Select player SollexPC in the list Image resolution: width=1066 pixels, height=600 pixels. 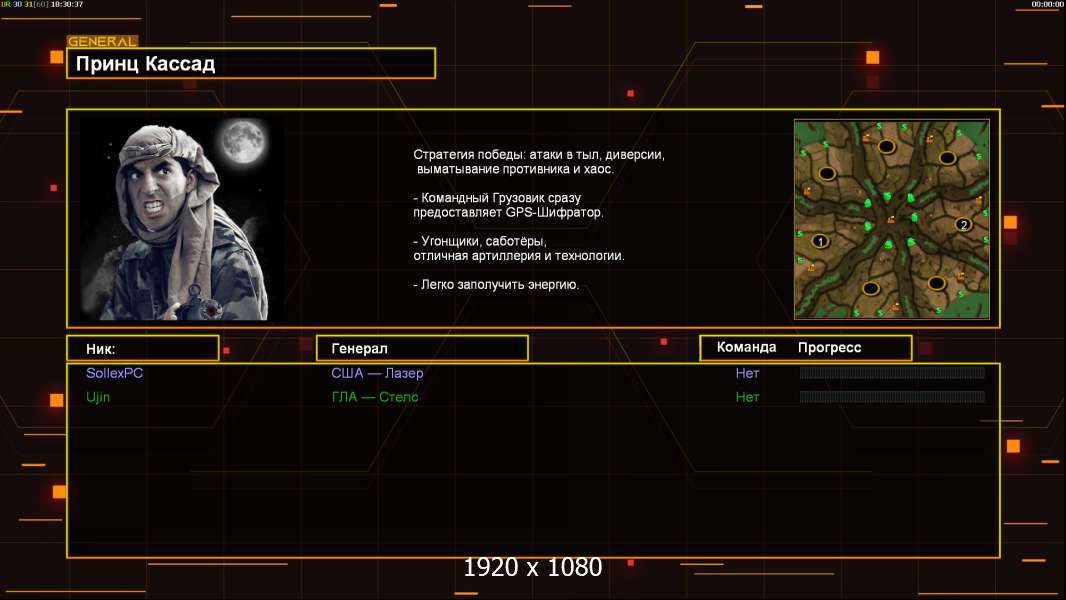tap(115, 373)
